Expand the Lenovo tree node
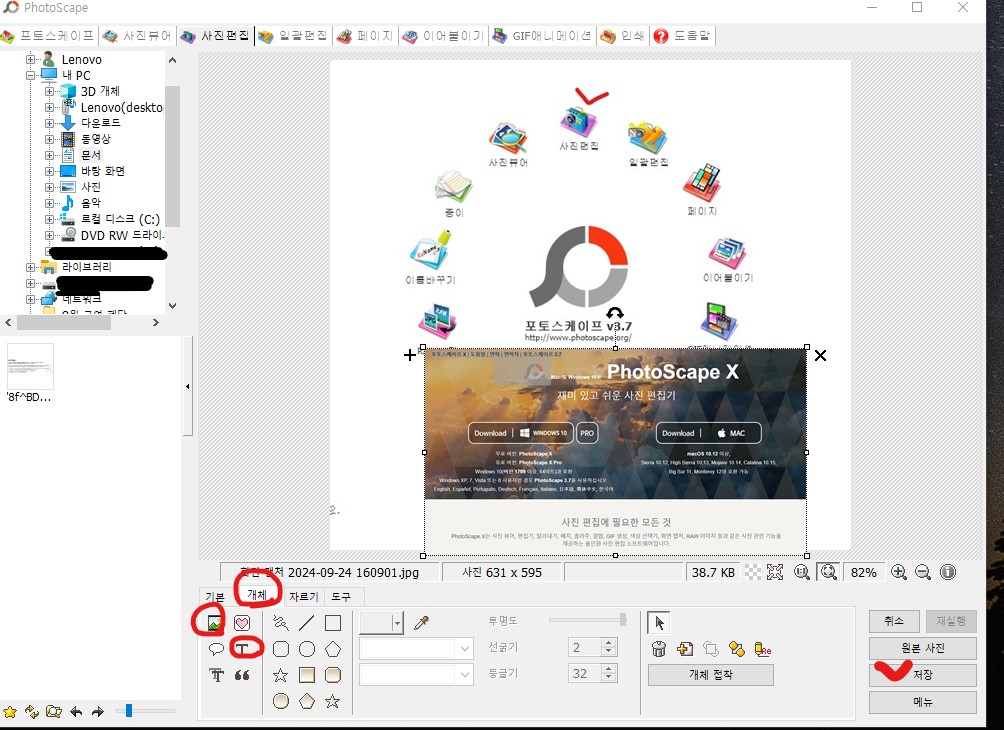Image resolution: width=1004 pixels, height=730 pixels. (30, 59)
